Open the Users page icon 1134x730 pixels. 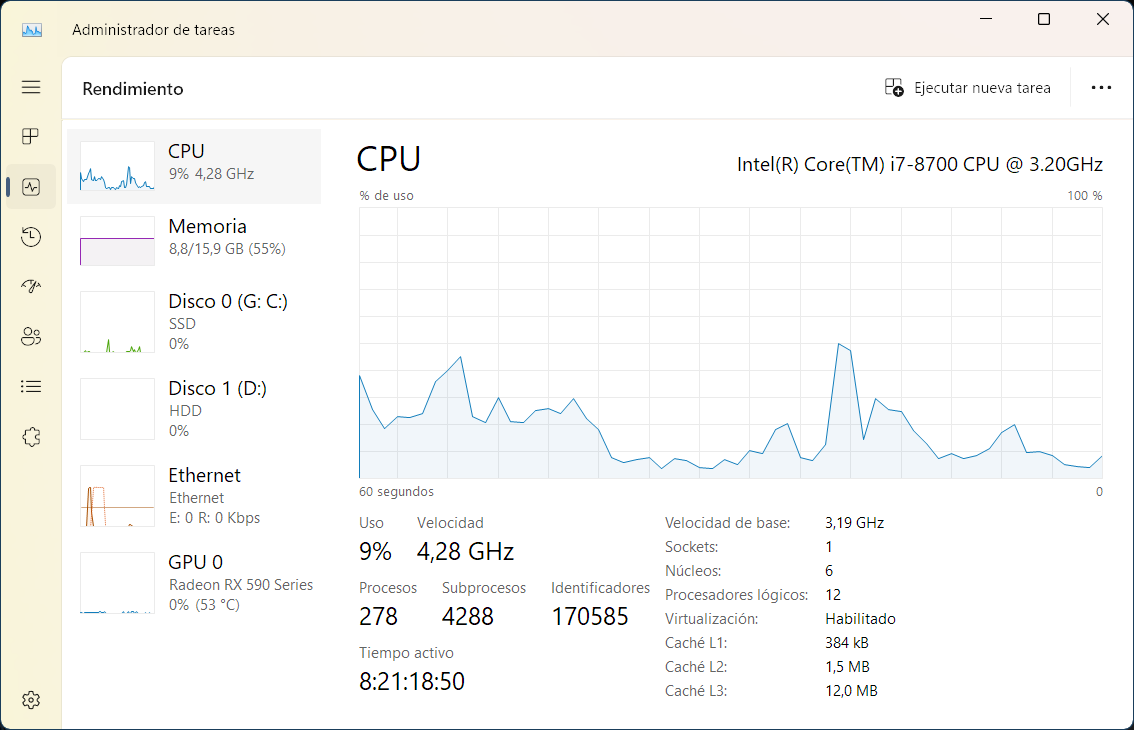pyautogui.click(x=31, y=337)
